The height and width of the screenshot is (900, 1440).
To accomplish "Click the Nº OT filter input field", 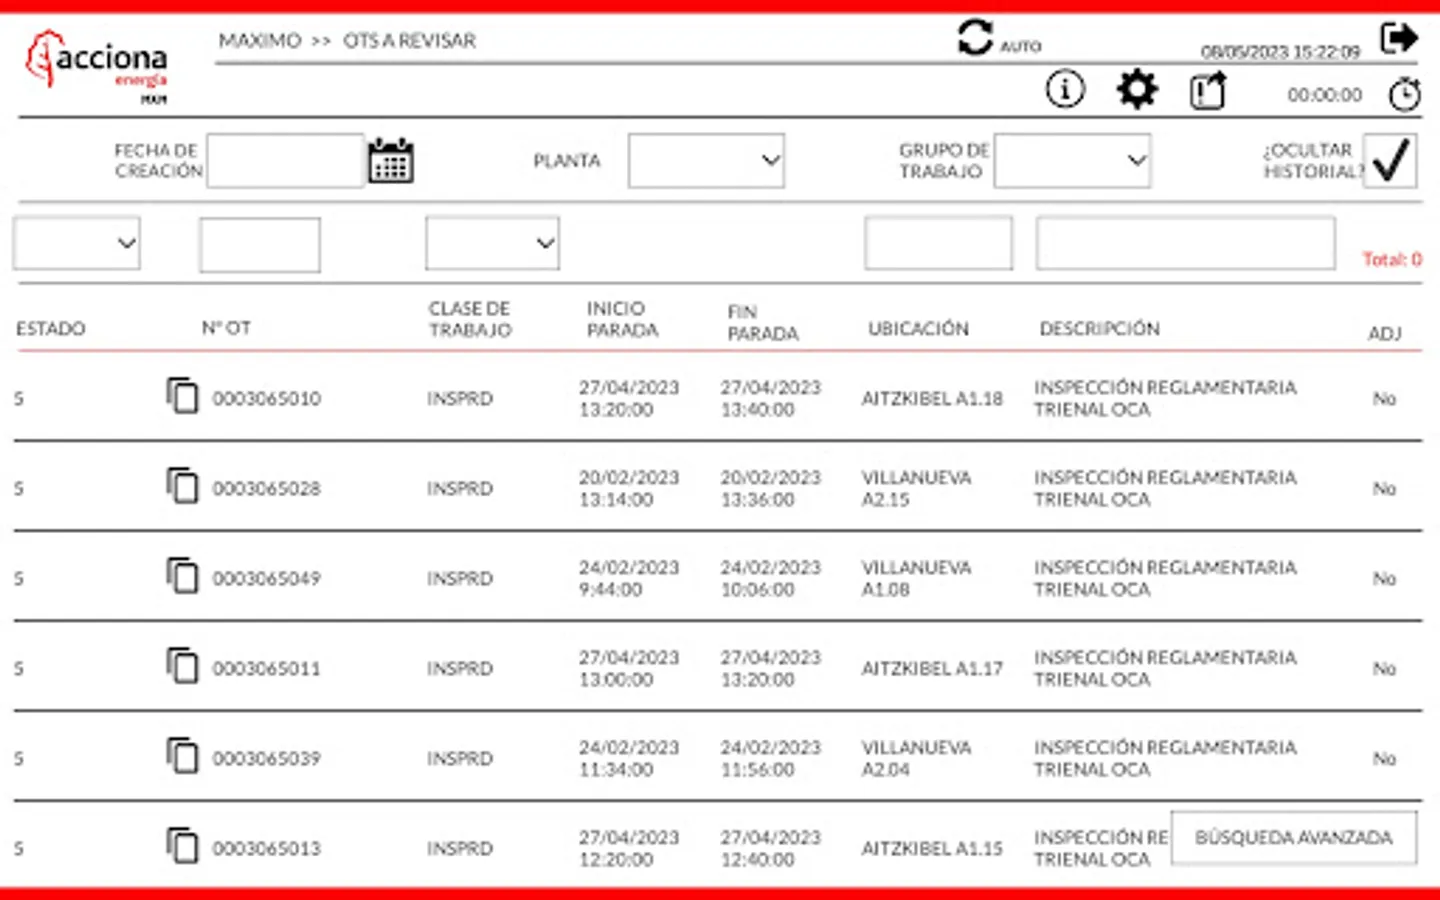I will click(260, 244).
